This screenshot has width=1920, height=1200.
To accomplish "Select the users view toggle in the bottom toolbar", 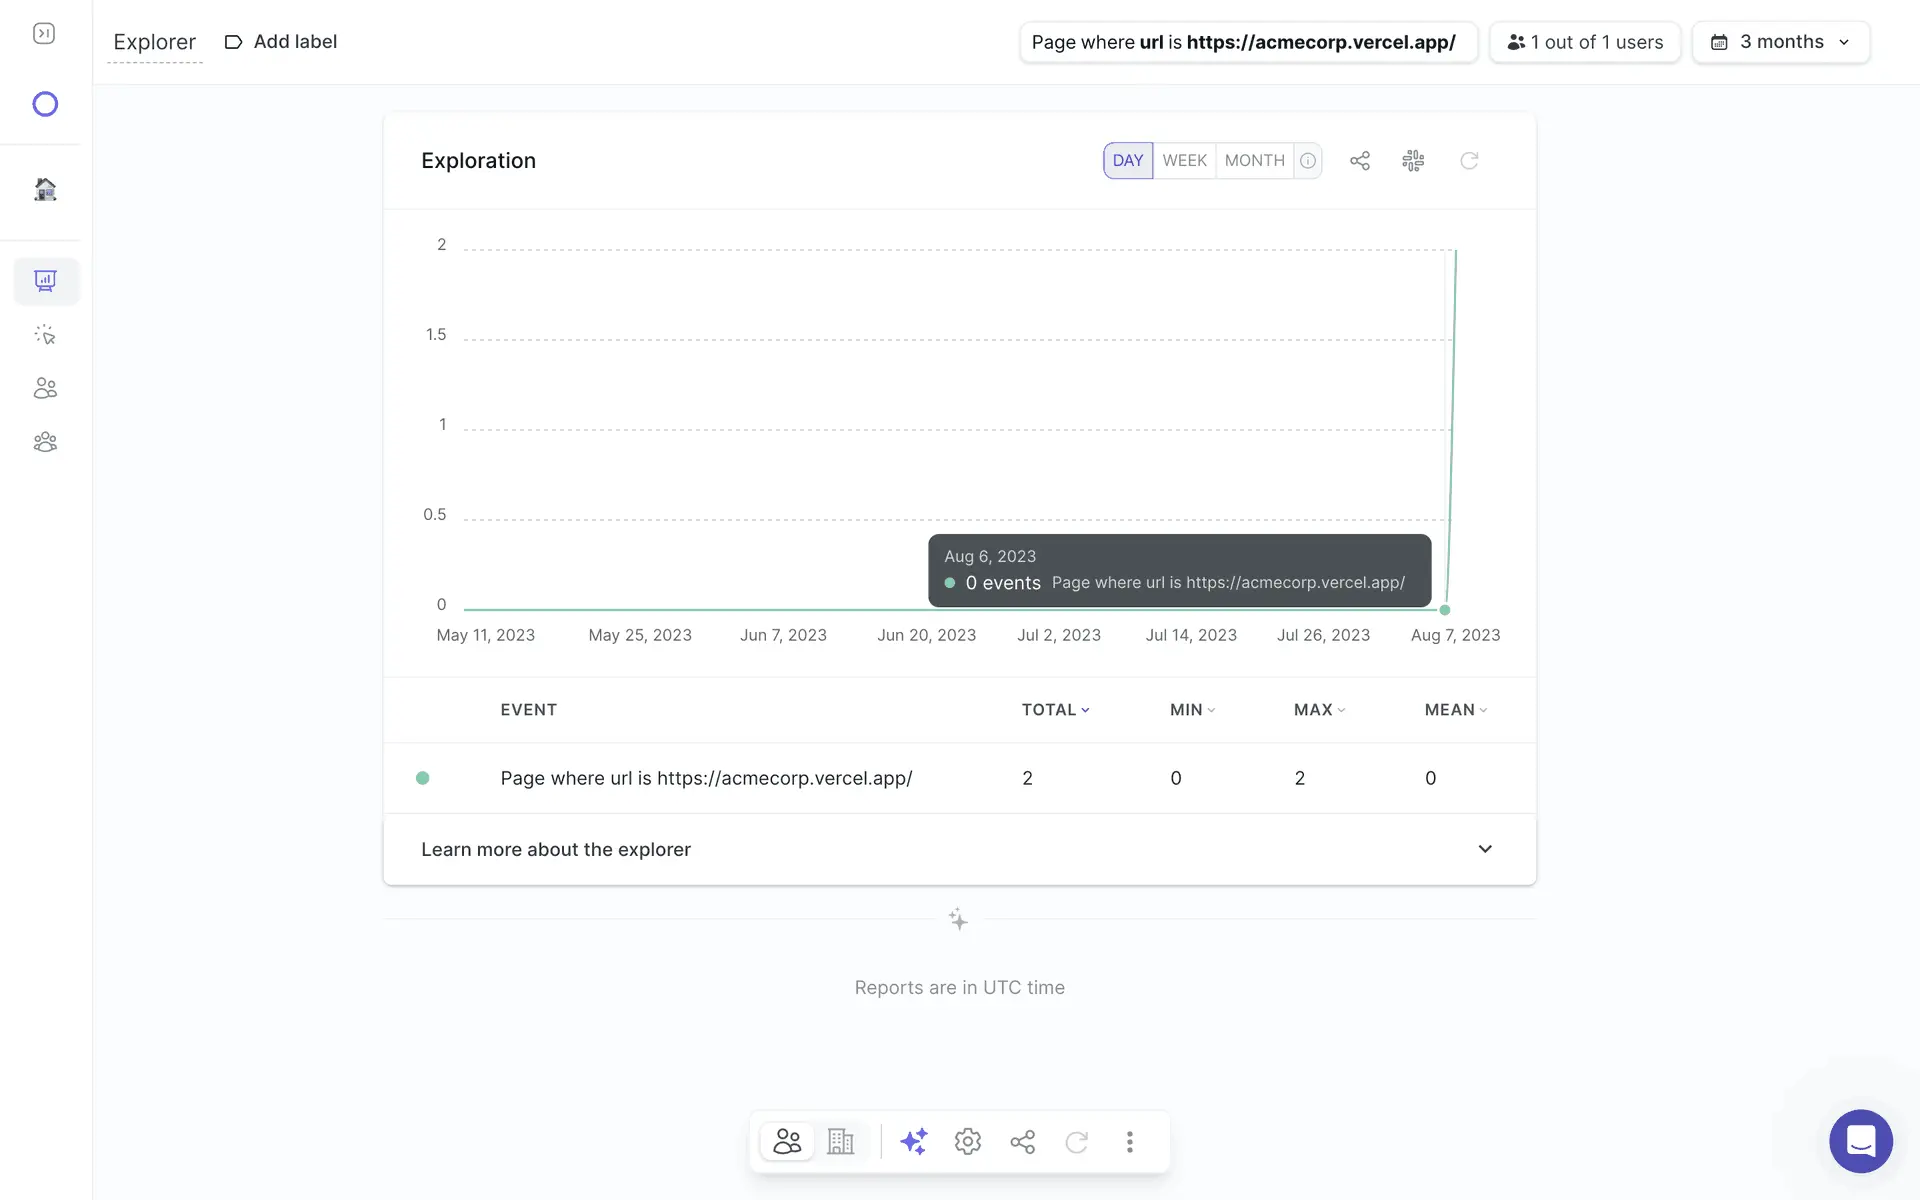I will (x=787, y=1141).
